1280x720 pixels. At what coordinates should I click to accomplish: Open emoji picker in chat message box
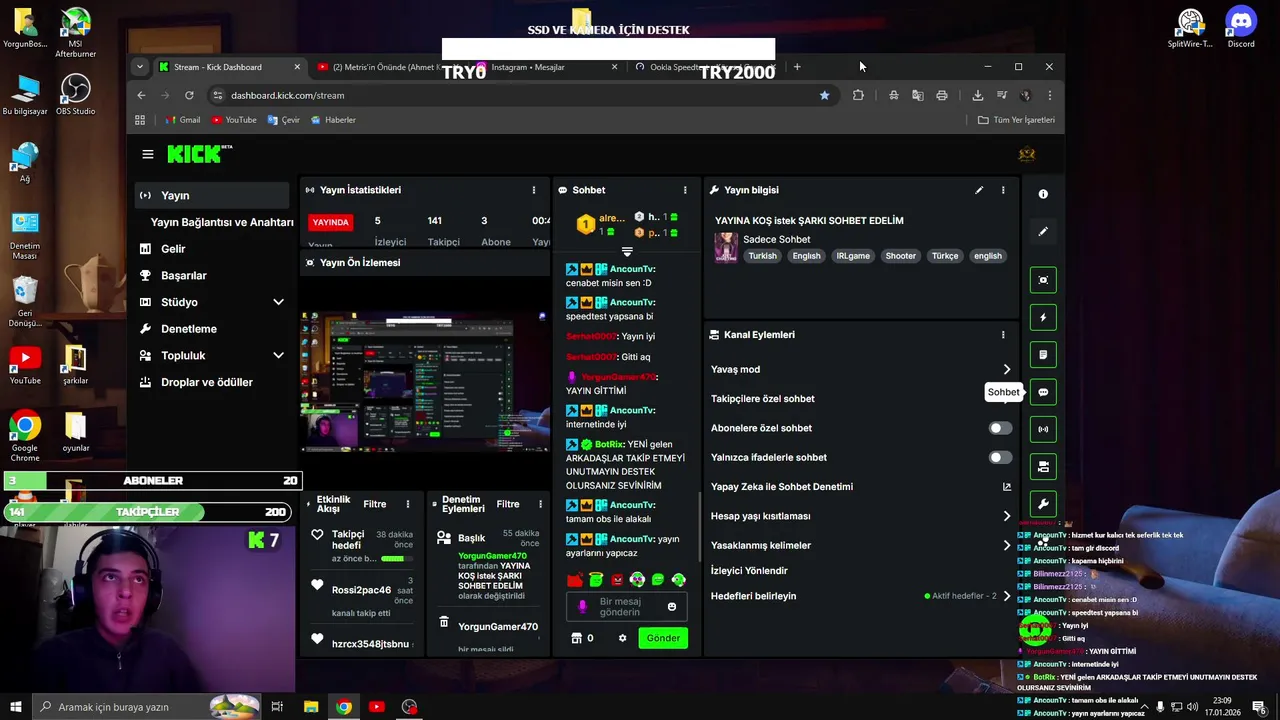click(x=672, y=607)
